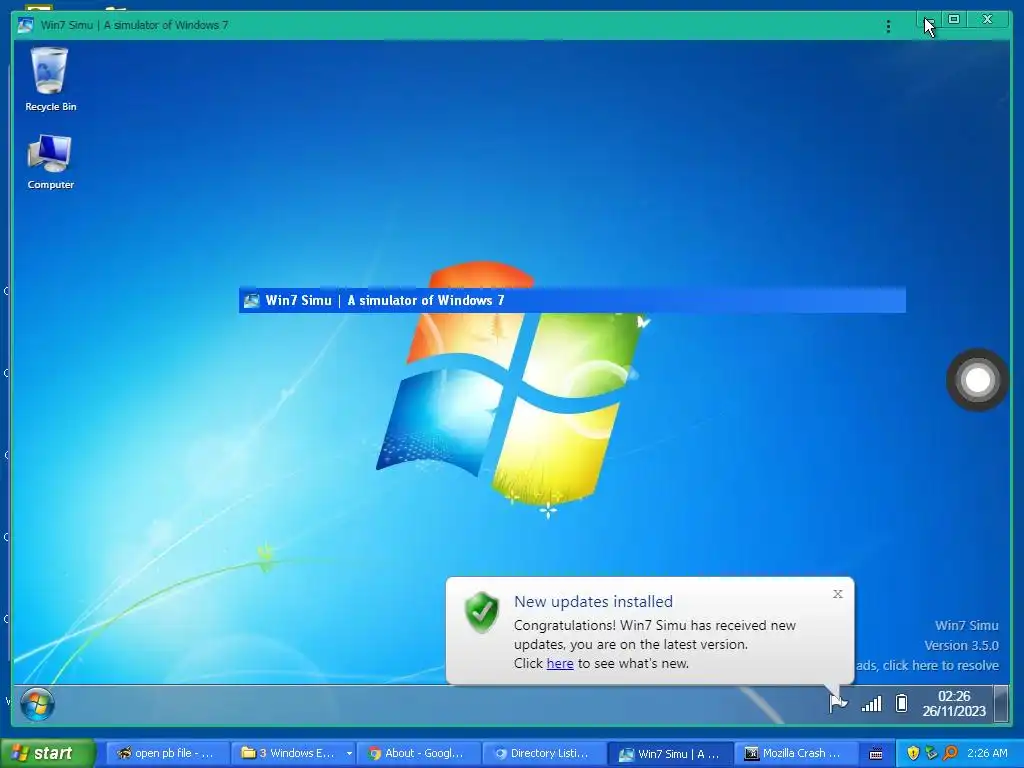This screenshot has width=1024, height=768.
Task: Open the three-dot menu in title bar
Action: (888, 26)
